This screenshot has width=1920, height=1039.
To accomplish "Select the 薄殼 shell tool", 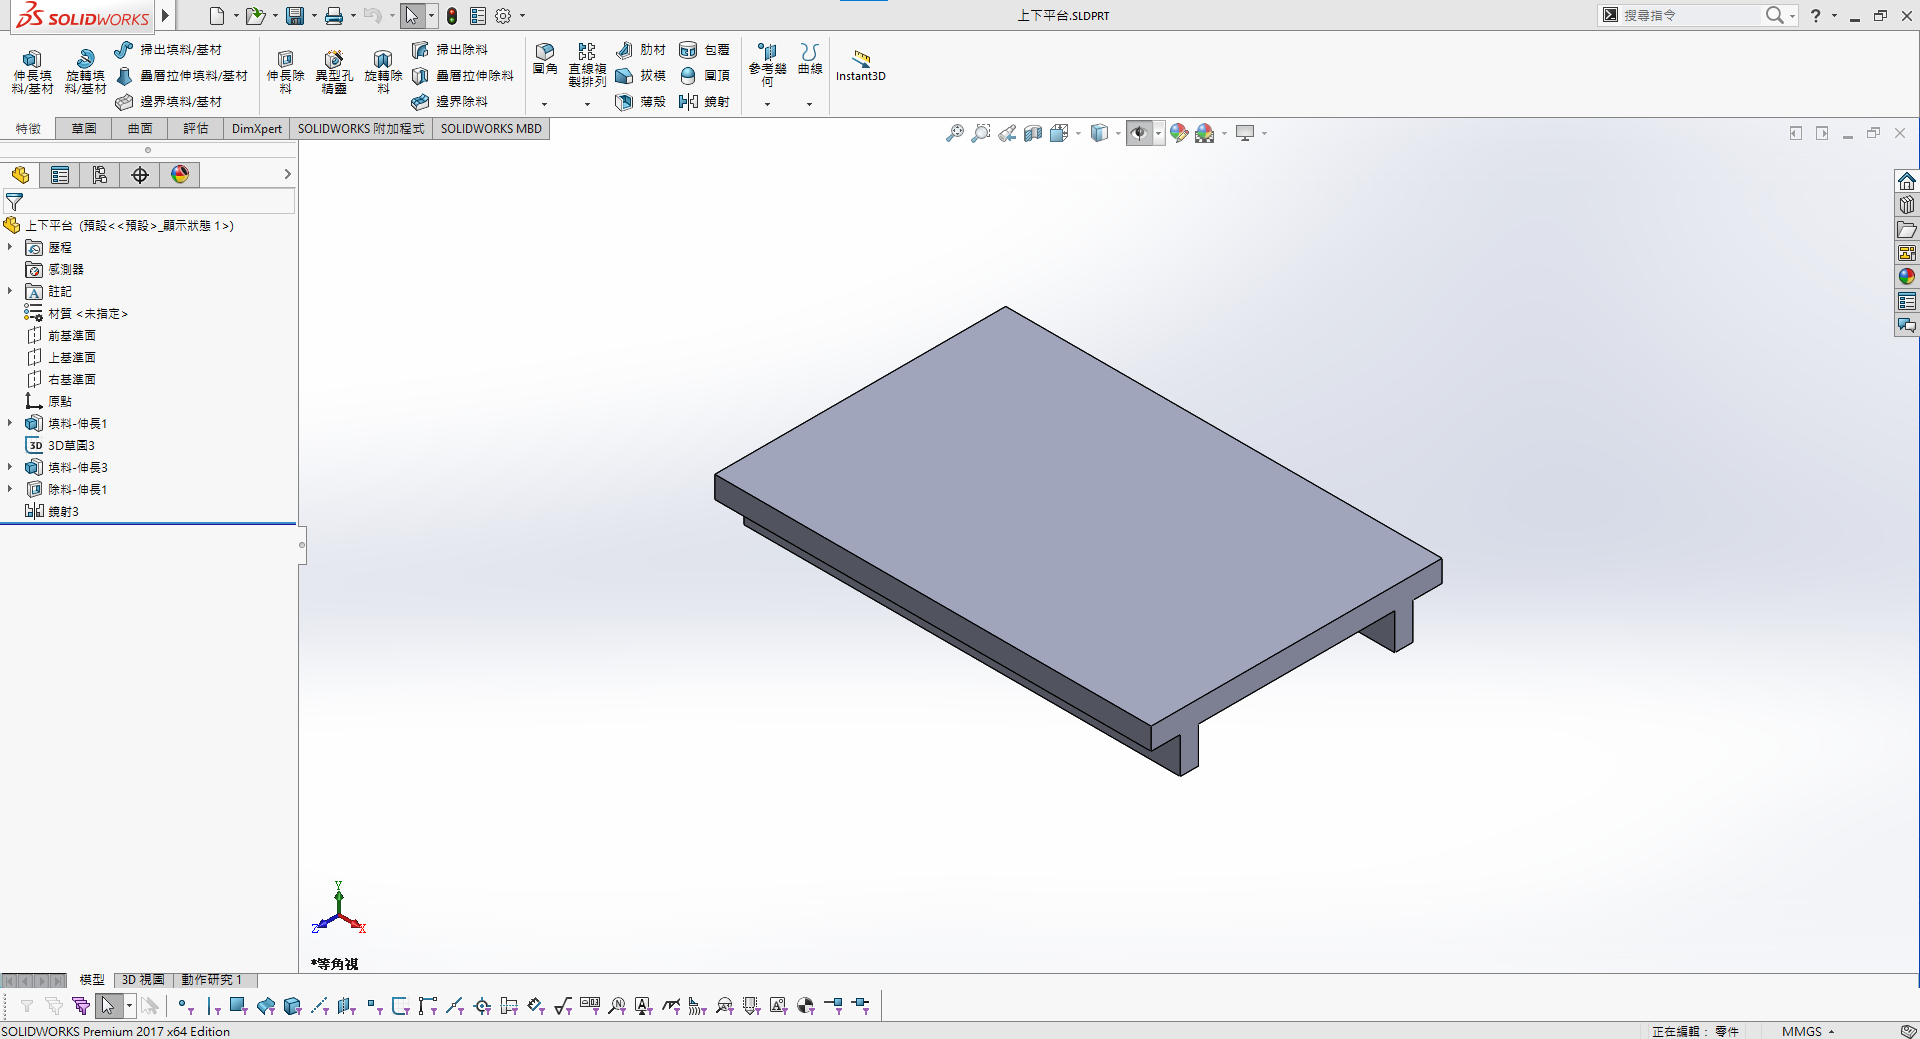I will [x=641, y=102].
